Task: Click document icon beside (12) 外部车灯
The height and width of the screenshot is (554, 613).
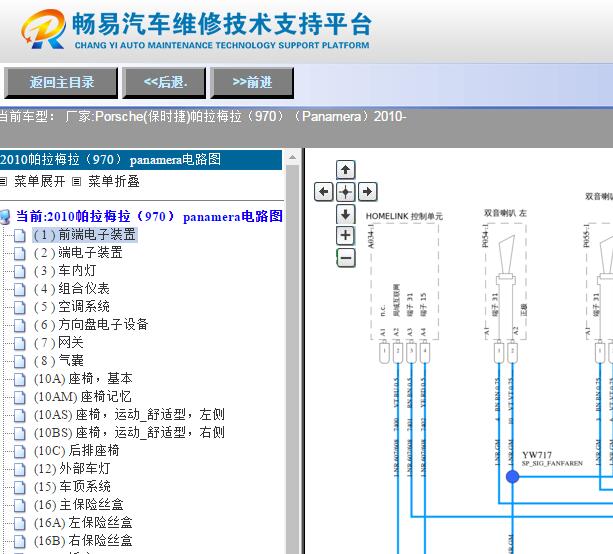Action: tap(20, 469)
